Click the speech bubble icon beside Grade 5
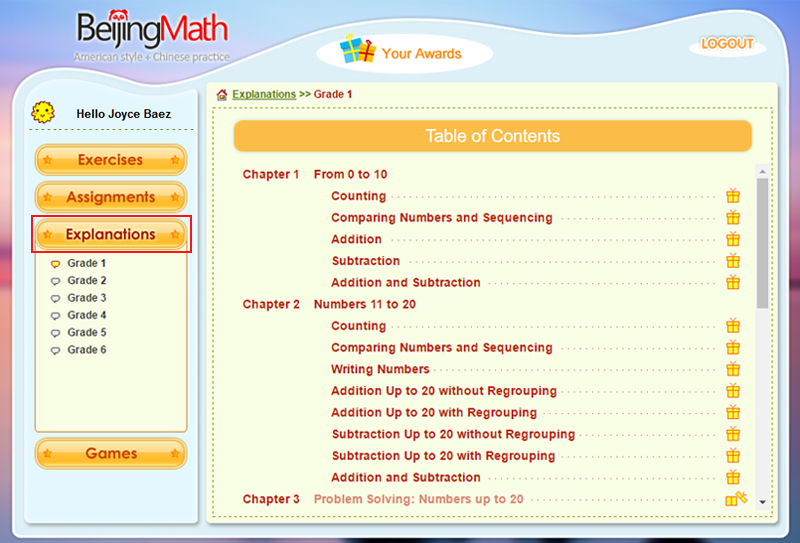The image size is (800, 543). click(55, 333)
